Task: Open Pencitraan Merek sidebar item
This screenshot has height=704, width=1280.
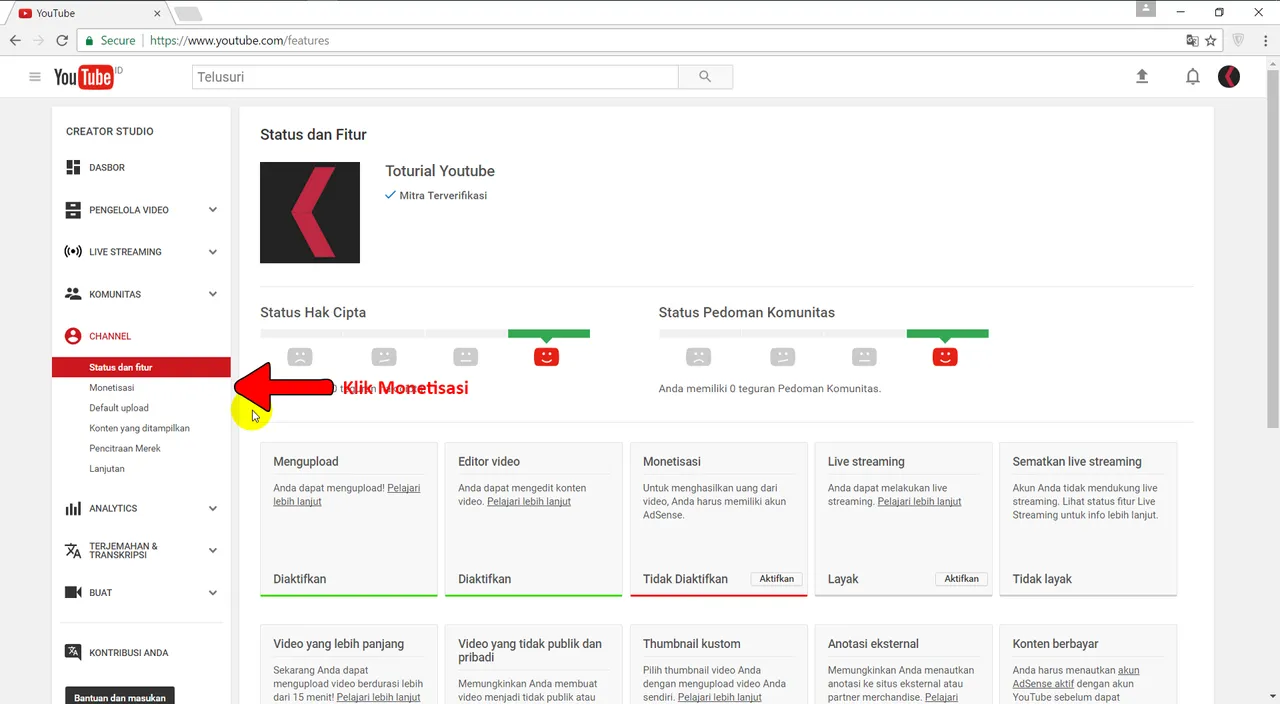Action: tap(125, 448)
